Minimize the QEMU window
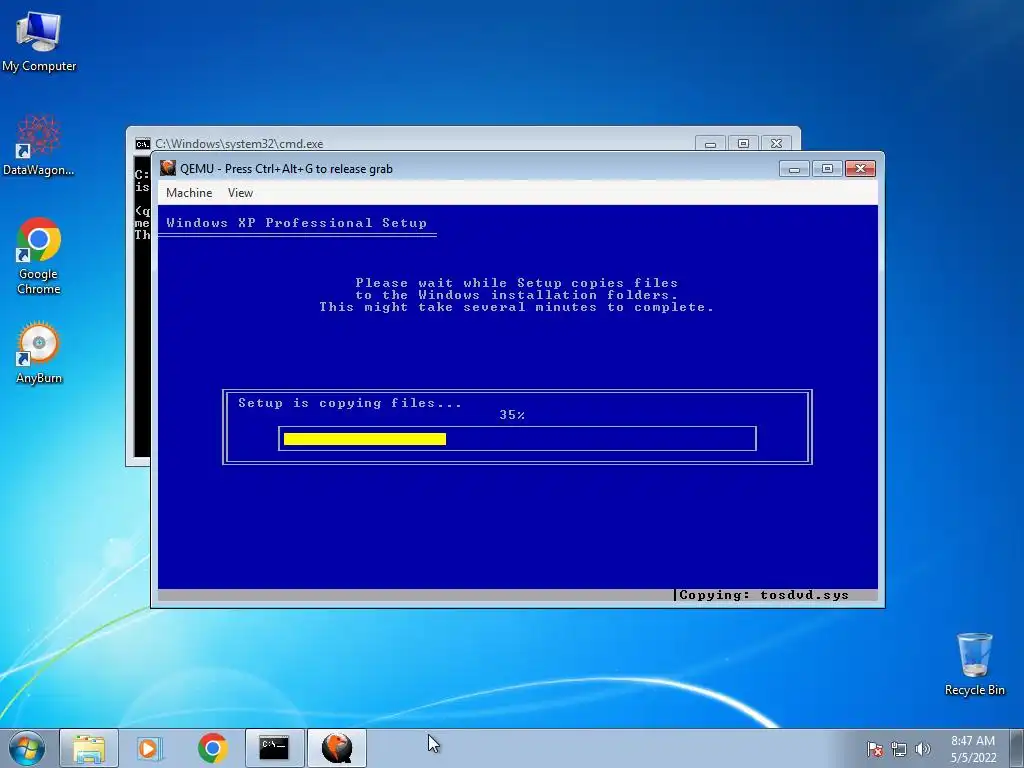Image resolution: width=1024 pixels, height=768 pixels. click(794, 169)
